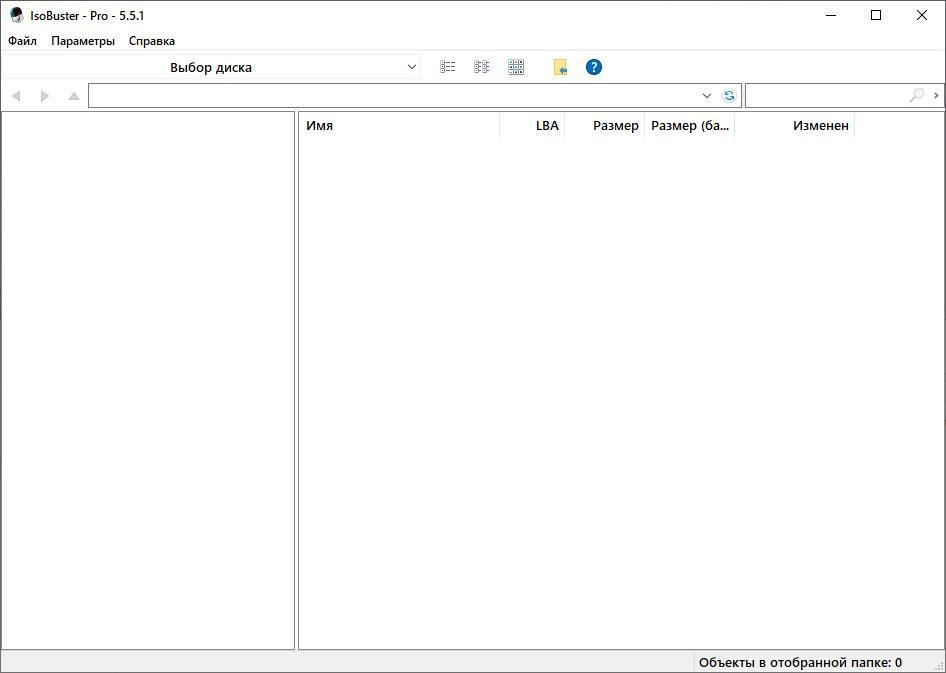Sort by the Имя column header
The height and width of the screenshot is (673, 946).
tap(399, 125)
